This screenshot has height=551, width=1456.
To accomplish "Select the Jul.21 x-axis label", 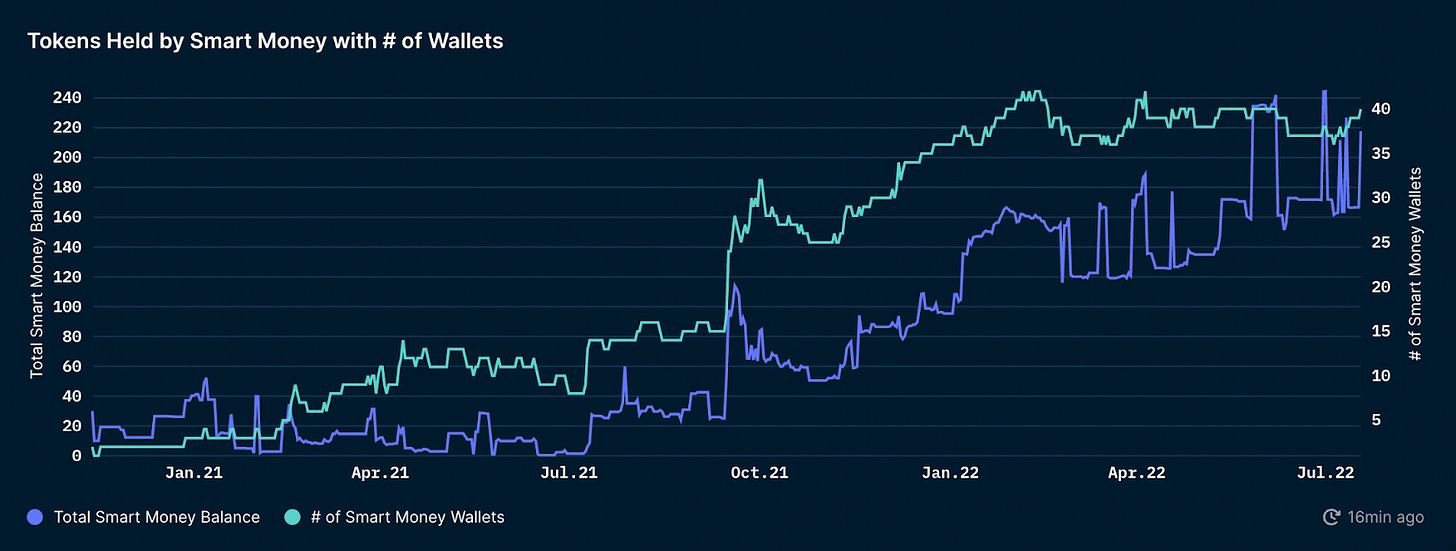I will (571, 472).
